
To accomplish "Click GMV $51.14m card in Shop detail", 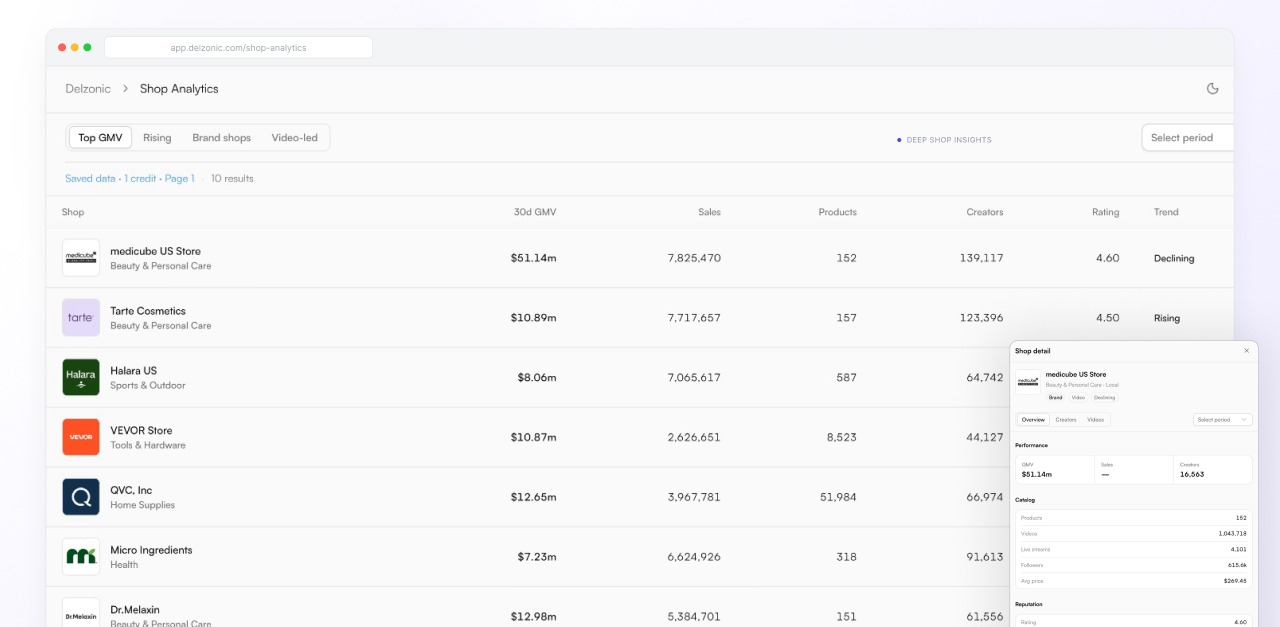I will 1055,470.
